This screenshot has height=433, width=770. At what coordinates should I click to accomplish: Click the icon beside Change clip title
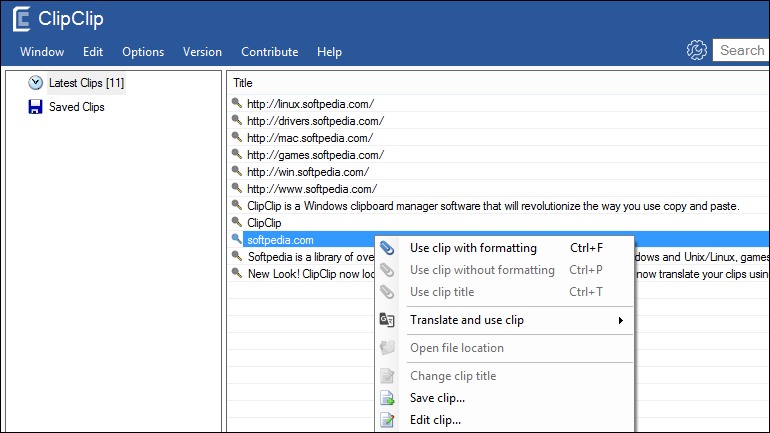tap(387, 376)
